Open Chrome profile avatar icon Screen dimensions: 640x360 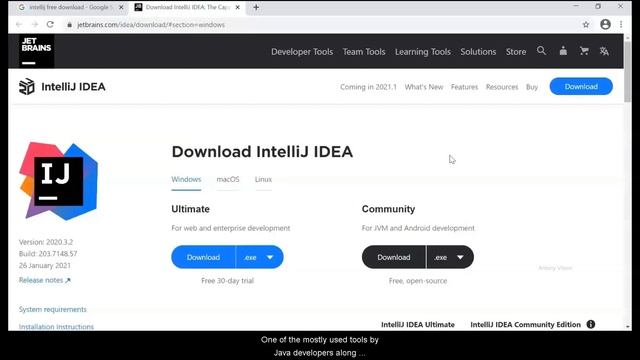[605, 24]
